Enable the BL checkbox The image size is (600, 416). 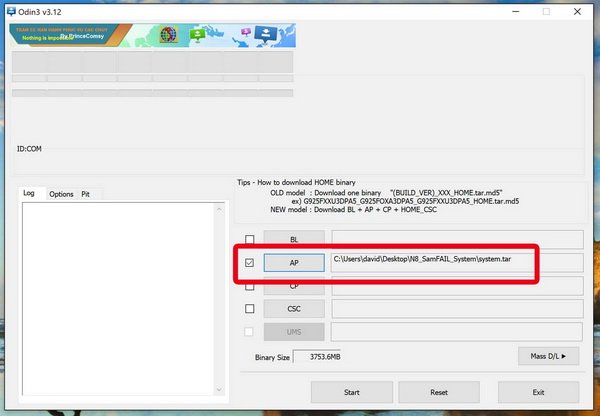click(x=249, y=240)
